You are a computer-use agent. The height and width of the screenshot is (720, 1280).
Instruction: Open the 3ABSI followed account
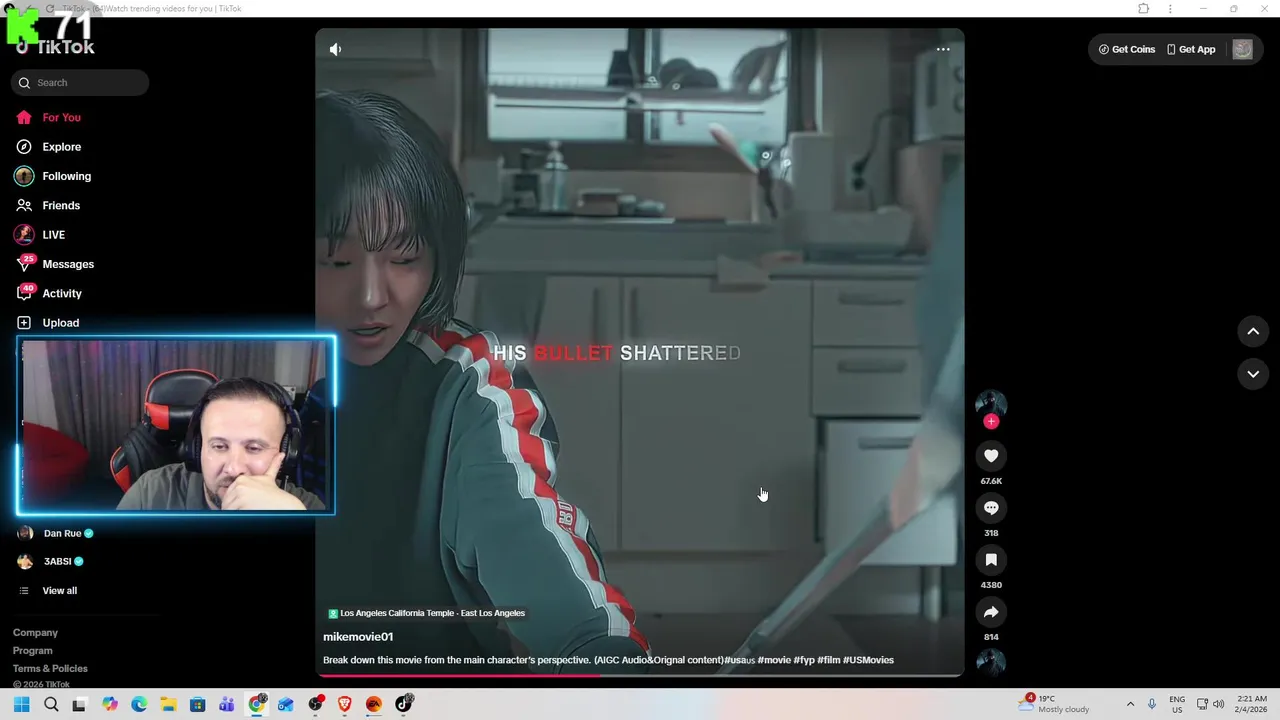(51, 562)
